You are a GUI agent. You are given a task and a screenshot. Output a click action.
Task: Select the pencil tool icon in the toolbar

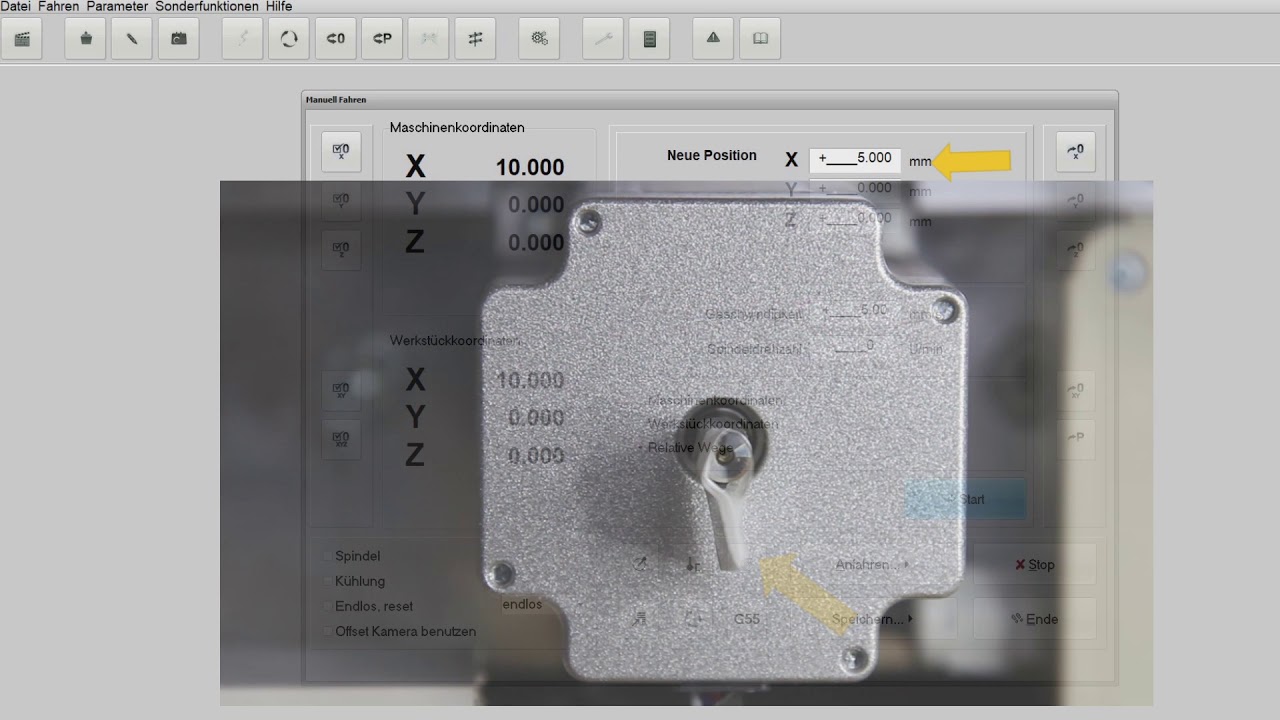coord(132,39)
